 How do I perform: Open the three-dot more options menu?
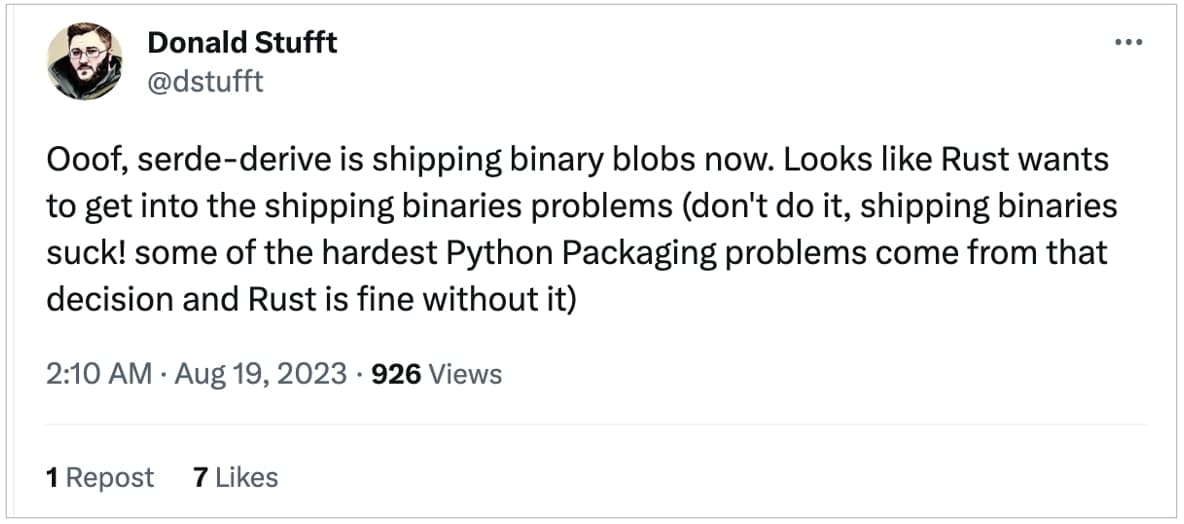click(1127, 42)
